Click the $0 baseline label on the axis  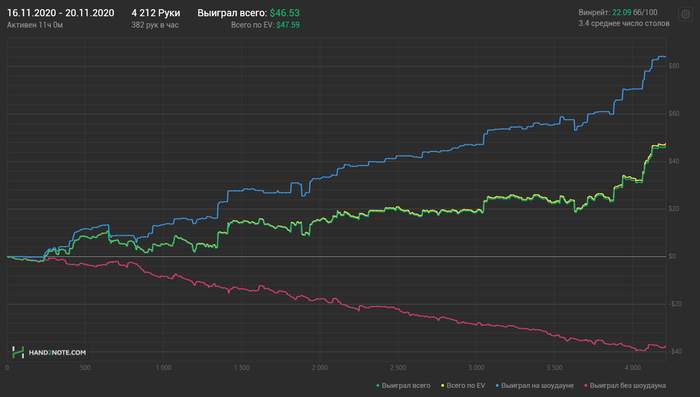pyautogui.click(x=672, y=256)
